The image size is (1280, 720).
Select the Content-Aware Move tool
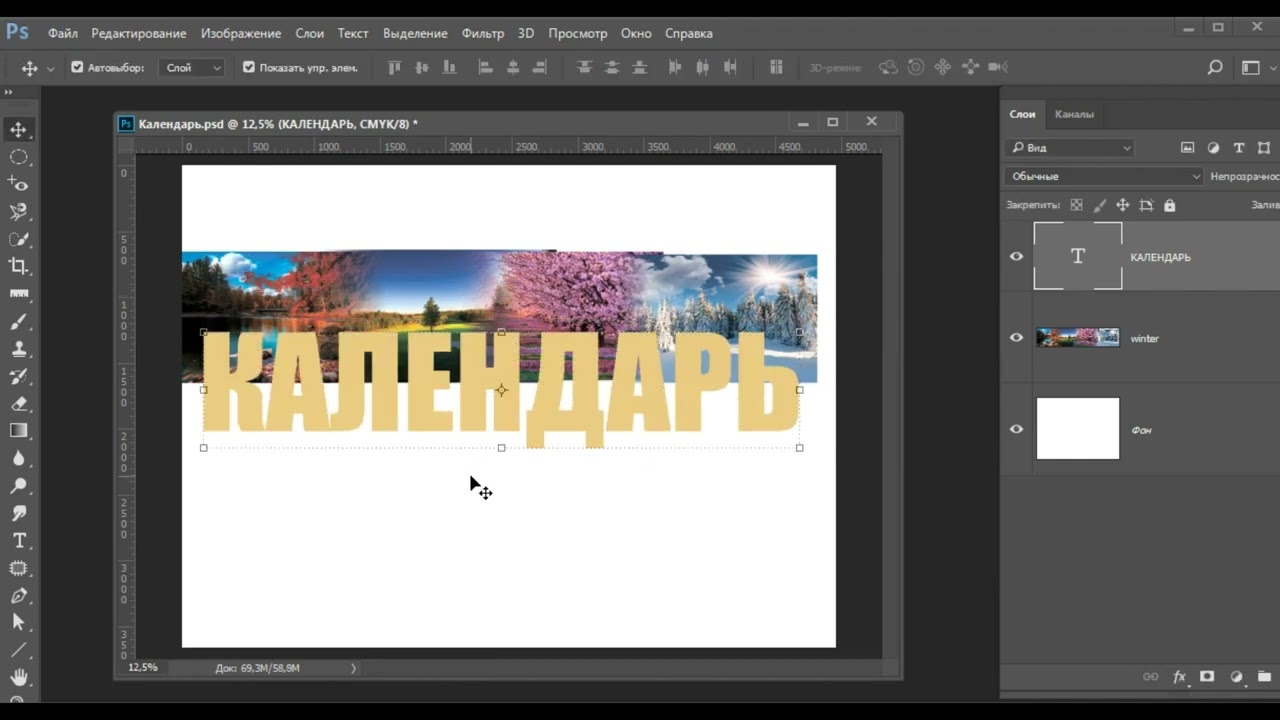[19, 567]
